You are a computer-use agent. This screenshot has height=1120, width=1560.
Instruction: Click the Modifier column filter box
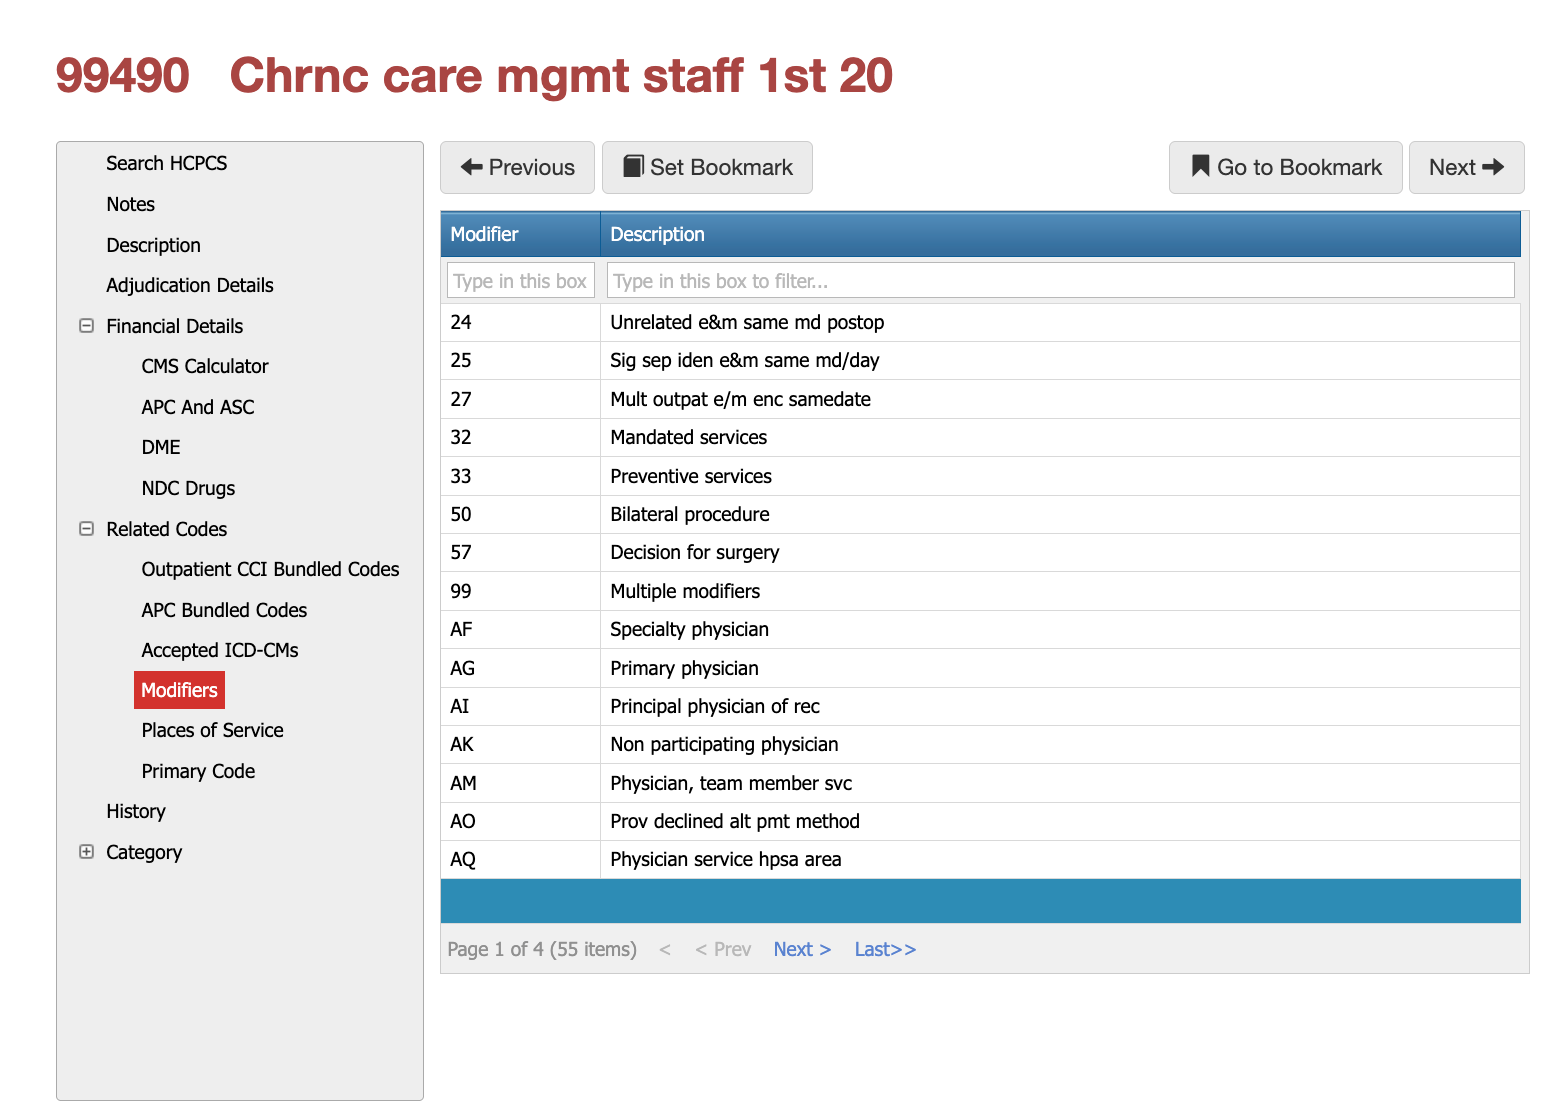[520, 281]
